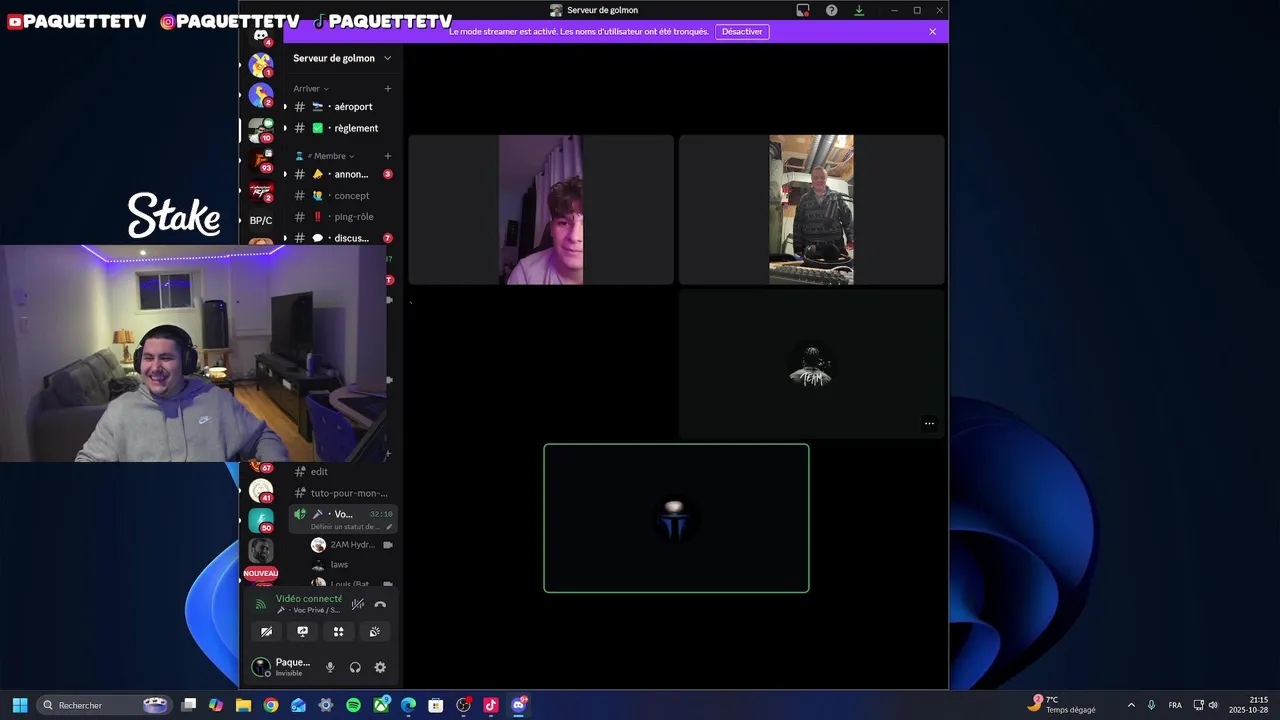Open Discord inbox icon in title bar
This screenshot has width=1280, height=720.
[803, 10]
